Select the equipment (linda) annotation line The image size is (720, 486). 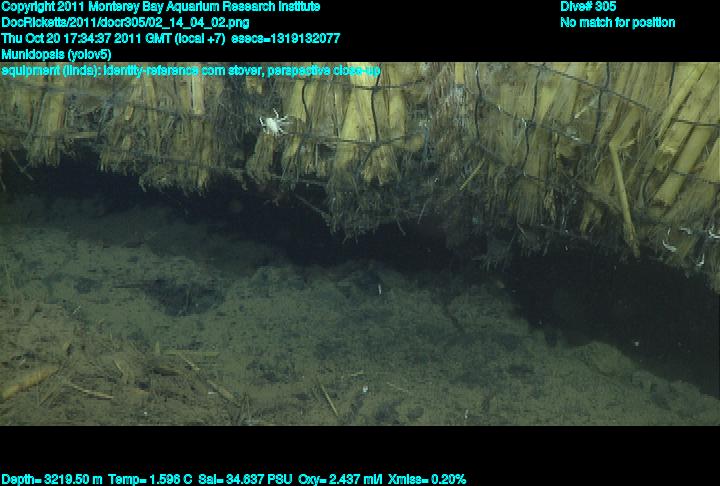(x=191, y=71)
